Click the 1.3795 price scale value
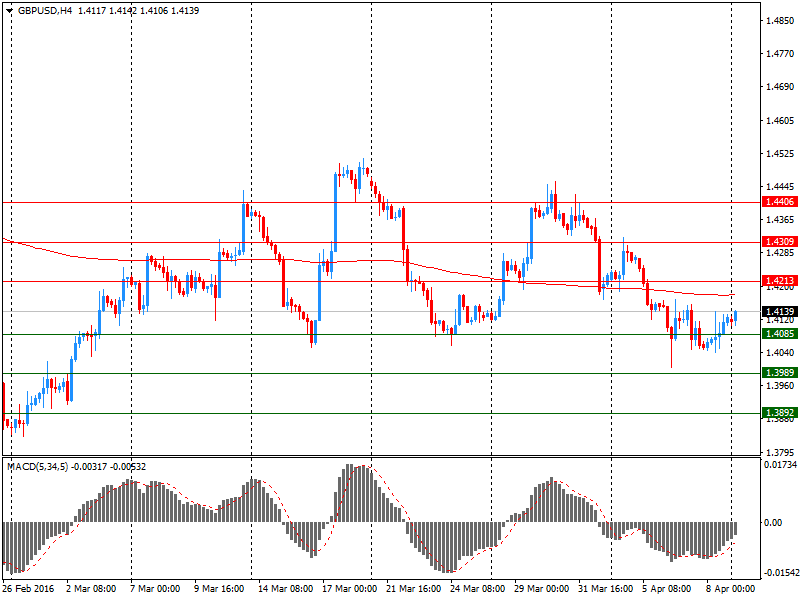Image resolution: width=800 pixels, height=600 pixels. 780,452
